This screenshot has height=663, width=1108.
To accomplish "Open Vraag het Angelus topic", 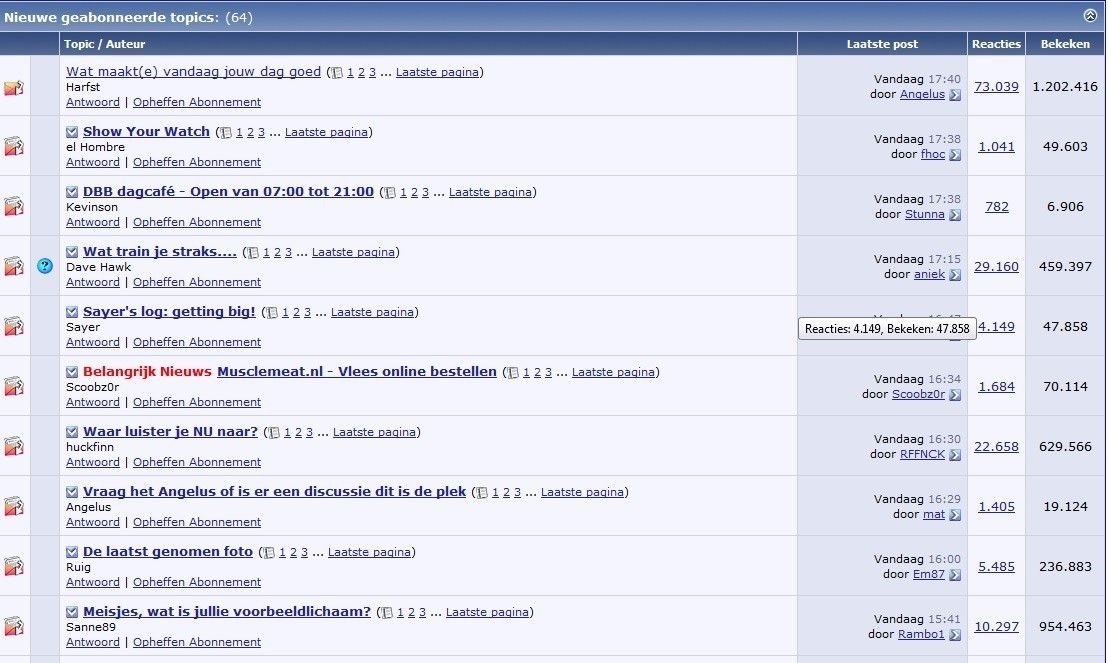I will point(274,492).
